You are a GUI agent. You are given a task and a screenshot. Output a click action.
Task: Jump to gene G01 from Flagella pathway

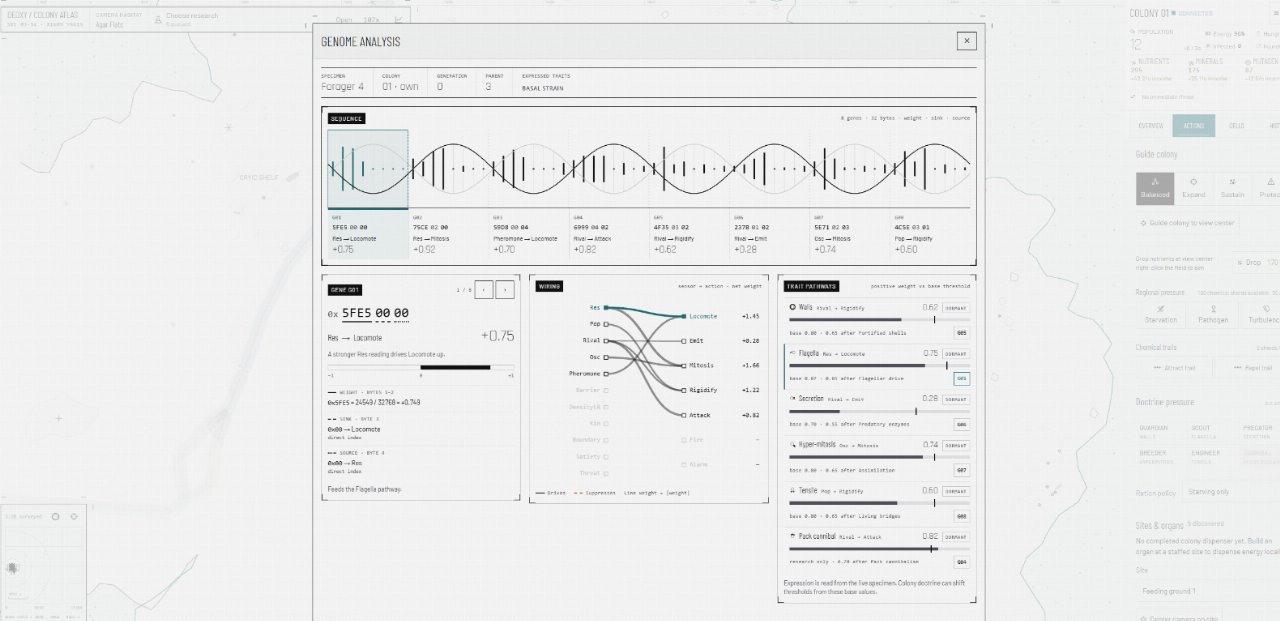point(961,379)
